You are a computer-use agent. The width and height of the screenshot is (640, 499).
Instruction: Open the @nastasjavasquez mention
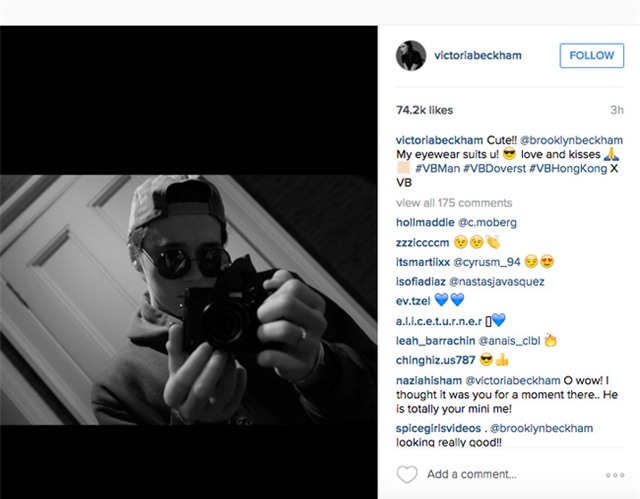[x=496, y=282]
